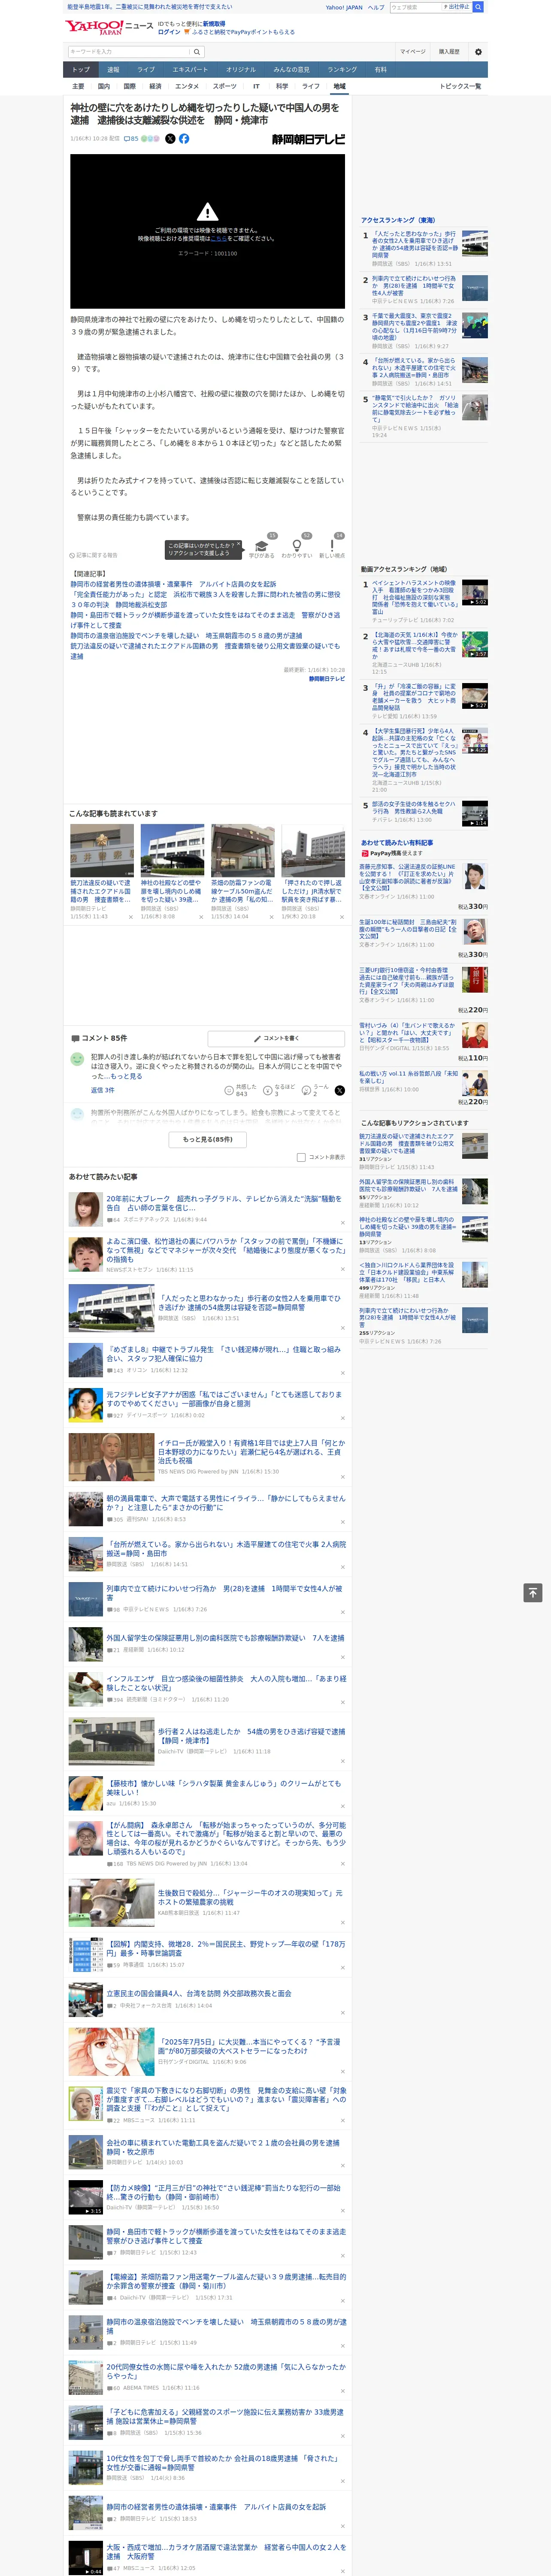
Task: Open the 【藤枝市】懐かしい味 シラハタ製菓 article
Action: pyautogui.click(x=224, y=1788)
